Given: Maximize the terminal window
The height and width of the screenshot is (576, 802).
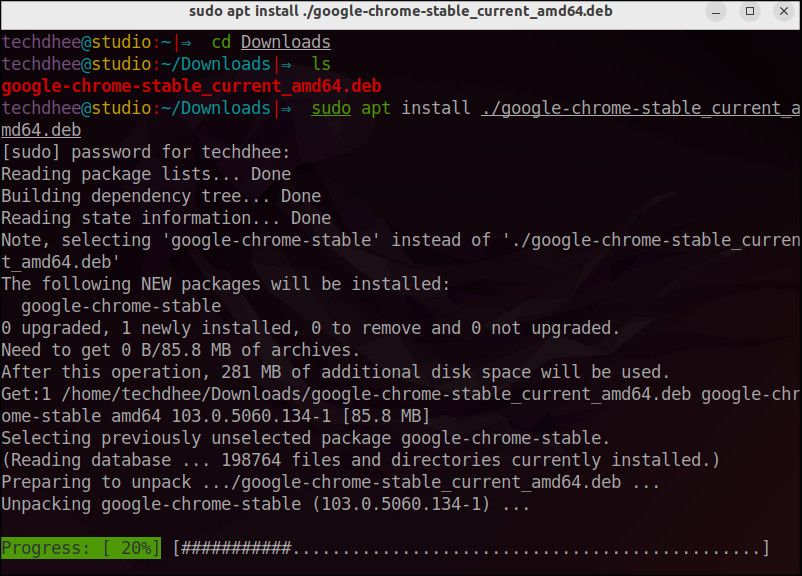Looking at the screenshot, I should pos(750,11).
